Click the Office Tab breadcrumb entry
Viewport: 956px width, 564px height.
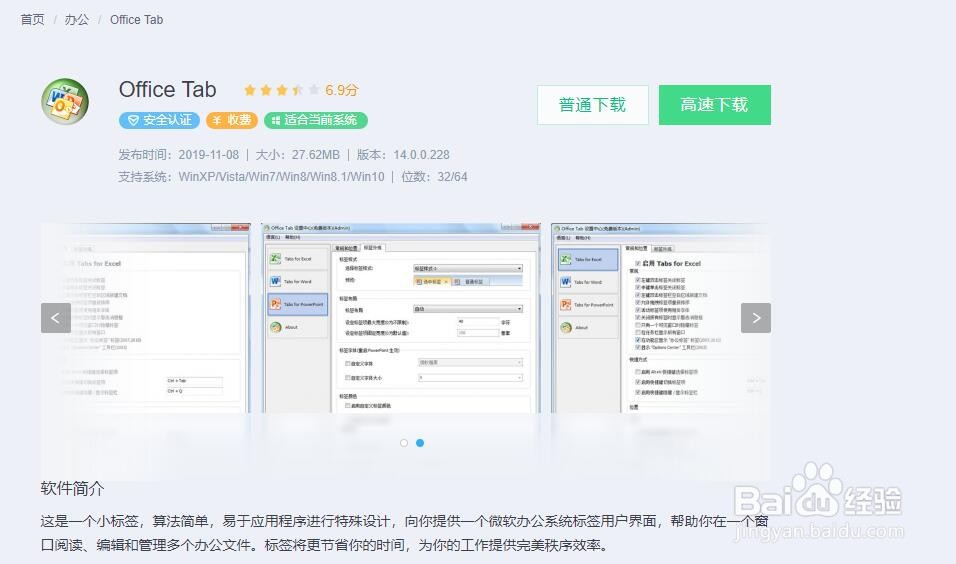click(137, 20)
